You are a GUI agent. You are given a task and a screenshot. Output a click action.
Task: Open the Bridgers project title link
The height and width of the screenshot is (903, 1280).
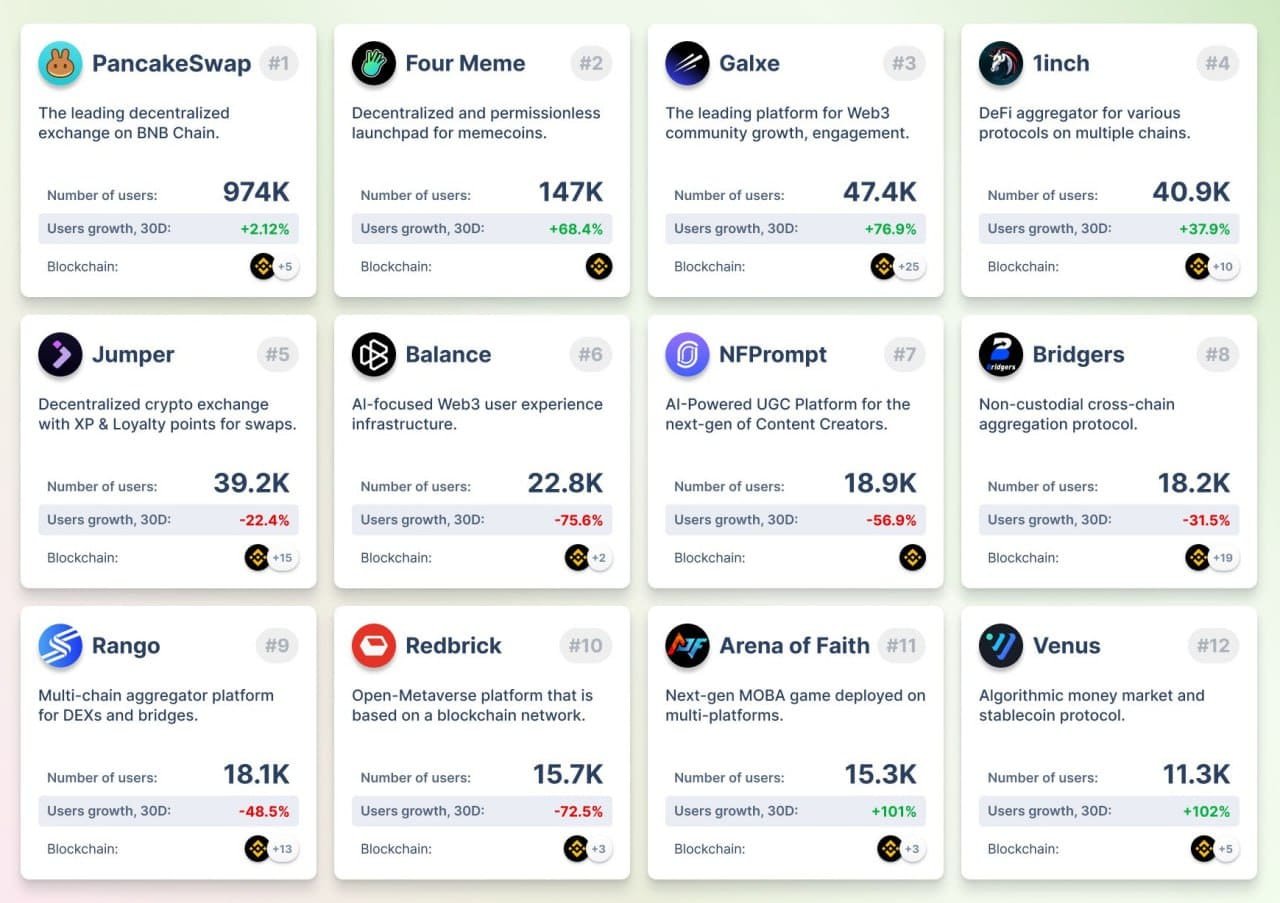tap(1078, 354)
